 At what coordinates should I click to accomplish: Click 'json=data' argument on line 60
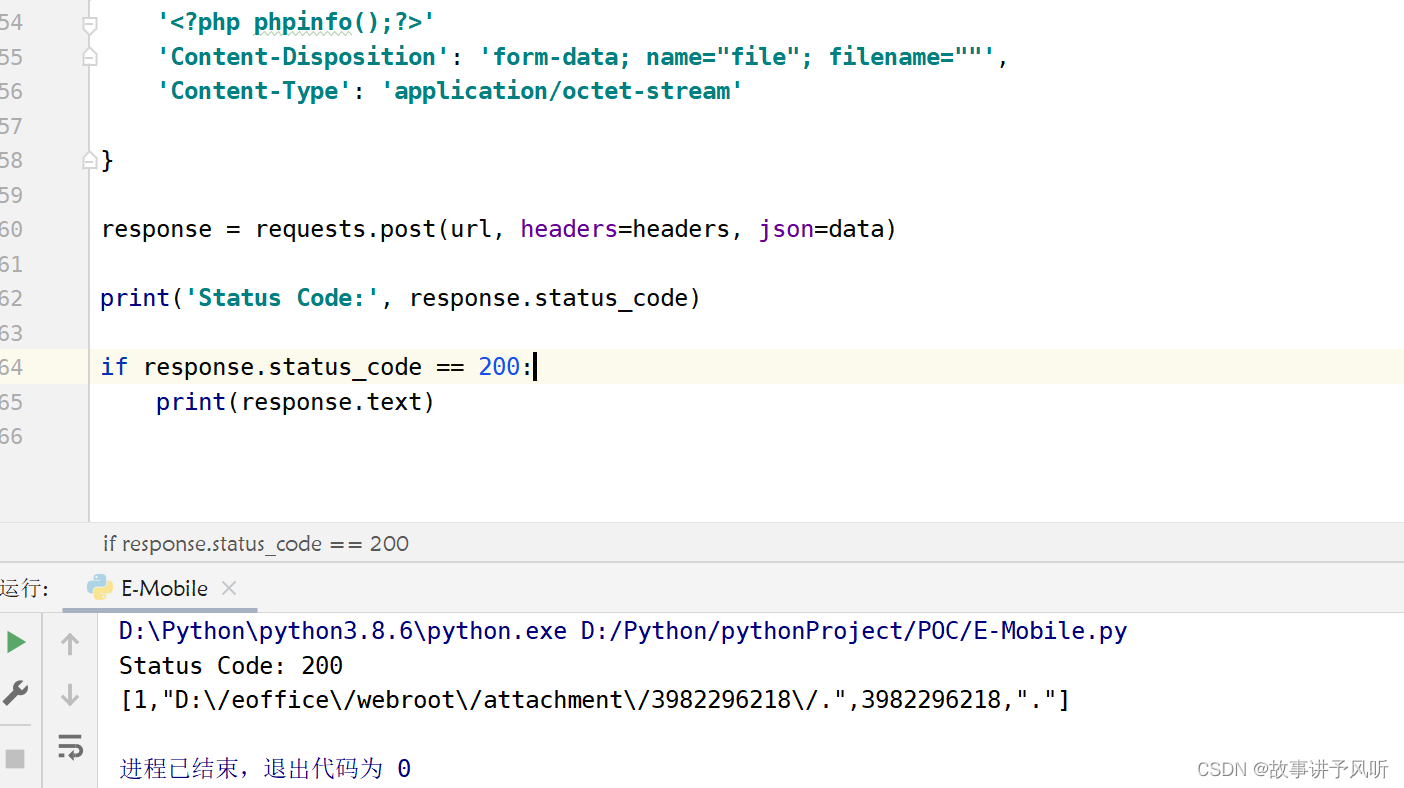tap(821, 229)
